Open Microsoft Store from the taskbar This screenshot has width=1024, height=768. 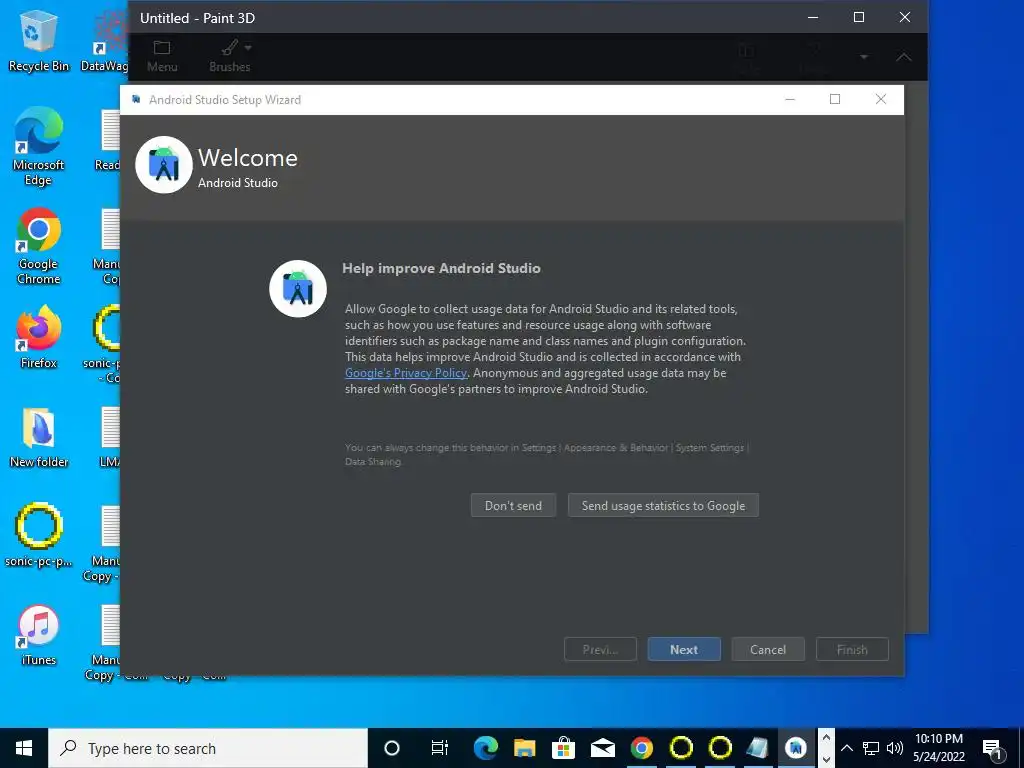click(563, 748)
